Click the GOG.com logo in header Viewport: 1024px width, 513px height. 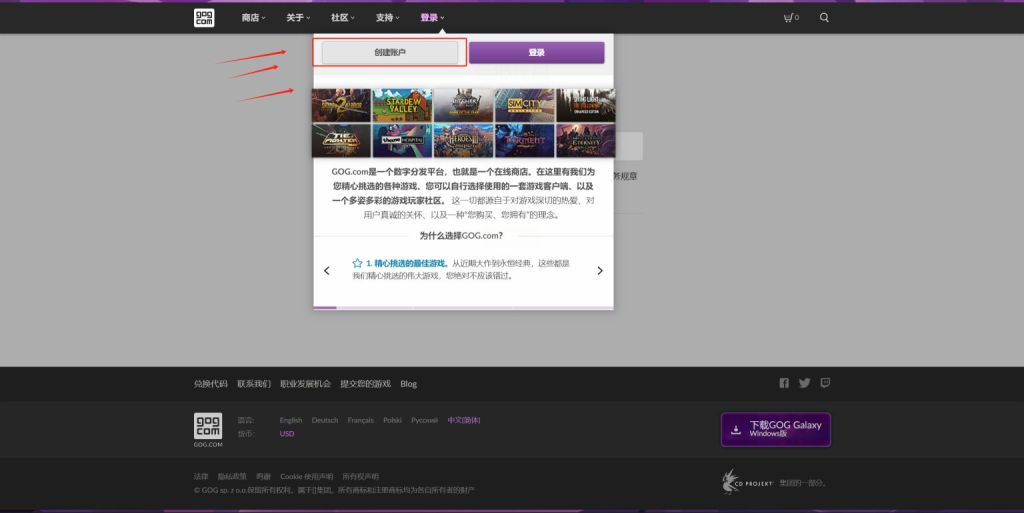(204, 17)
